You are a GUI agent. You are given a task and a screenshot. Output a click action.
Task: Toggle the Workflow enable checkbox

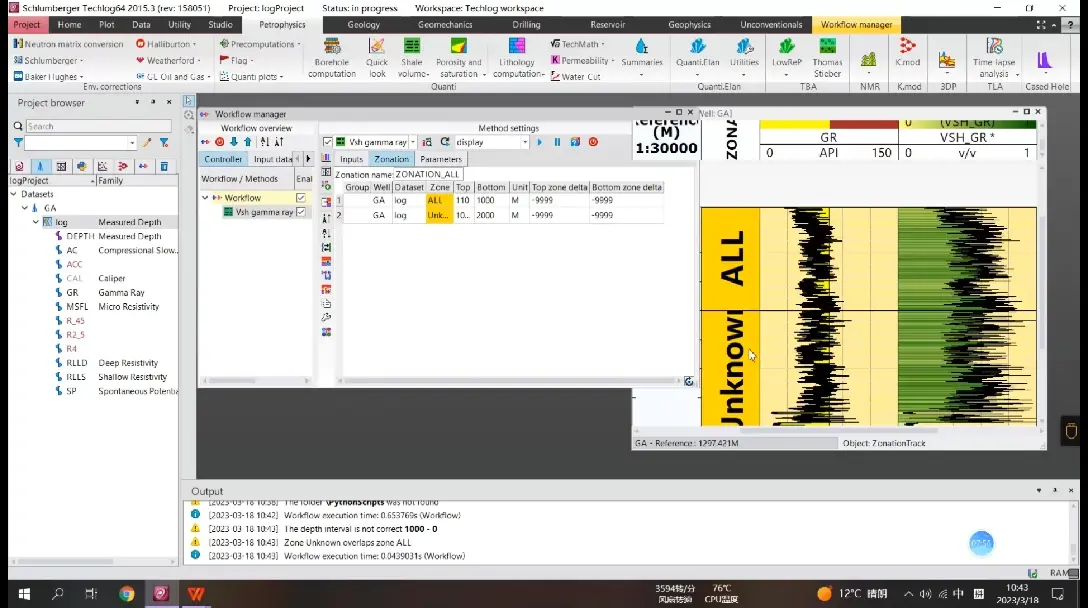pos(301,198)
